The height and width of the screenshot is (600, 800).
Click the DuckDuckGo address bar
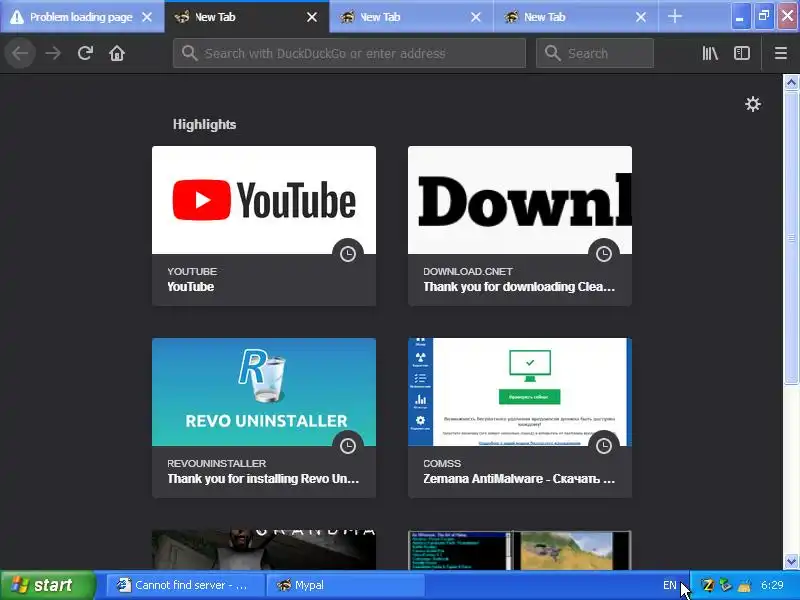349,53
